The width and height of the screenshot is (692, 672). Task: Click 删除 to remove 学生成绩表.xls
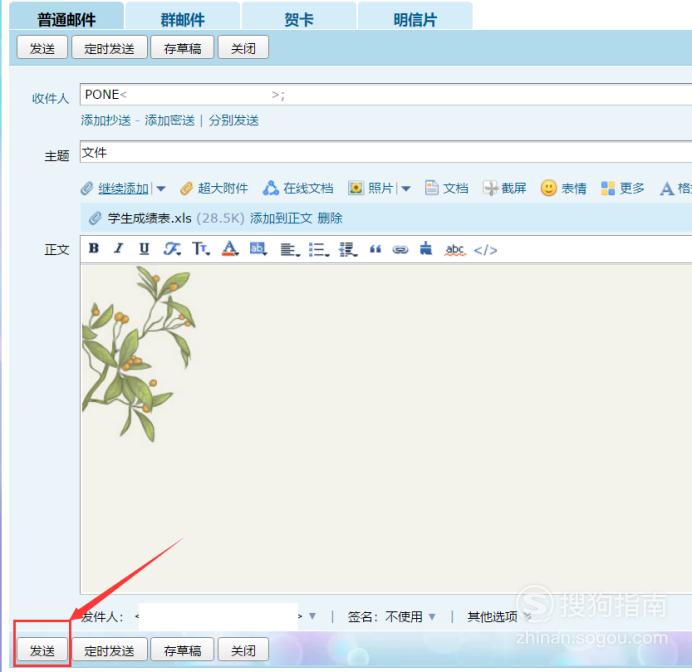pos(330,218)
